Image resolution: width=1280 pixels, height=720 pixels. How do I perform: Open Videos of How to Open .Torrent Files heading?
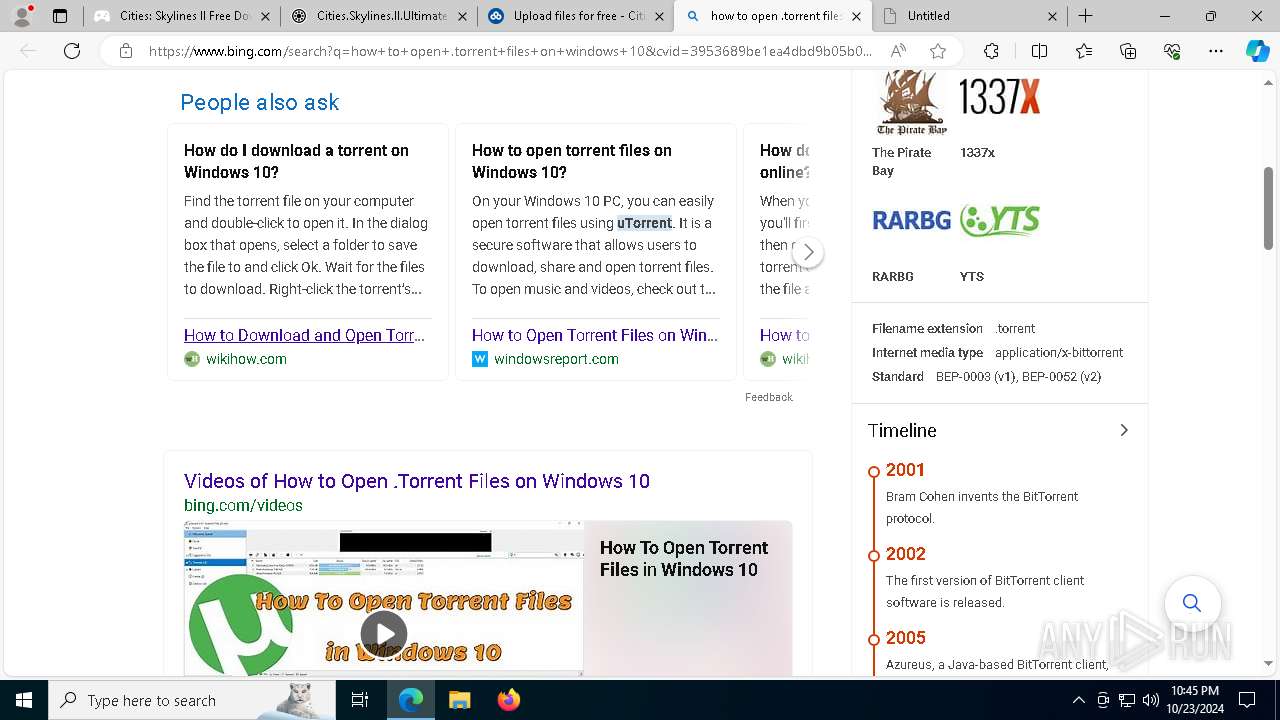(x=417, y=481)
